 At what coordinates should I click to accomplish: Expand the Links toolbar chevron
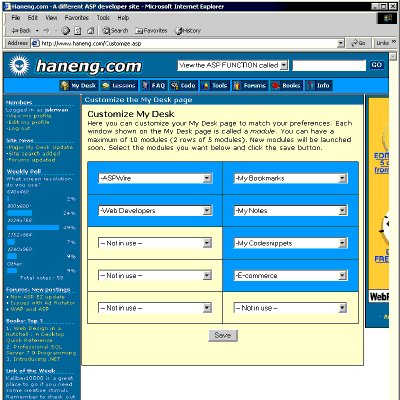[394, 42]
